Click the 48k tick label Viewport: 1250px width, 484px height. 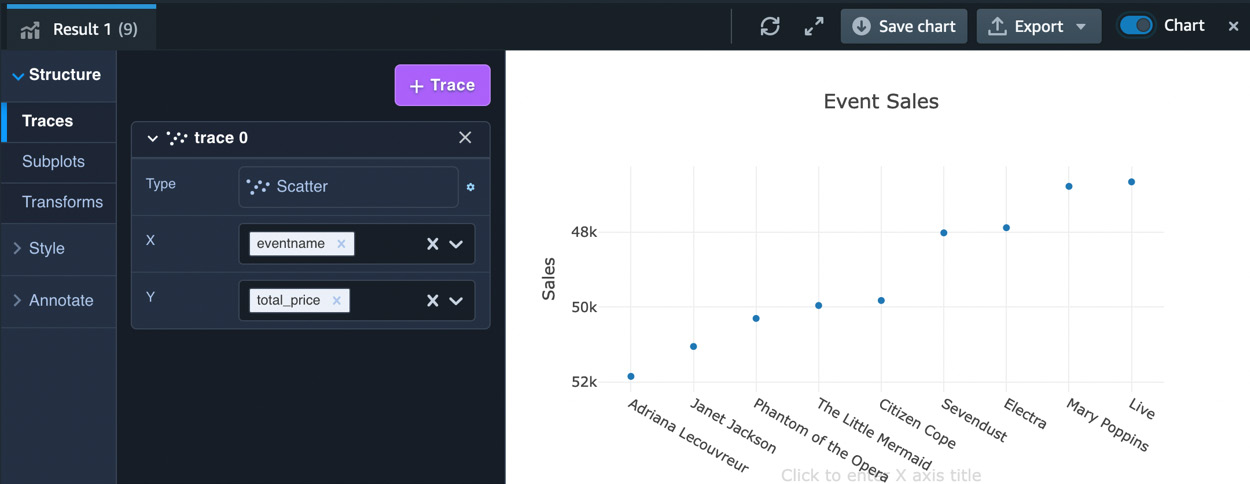tap(584, 232)
